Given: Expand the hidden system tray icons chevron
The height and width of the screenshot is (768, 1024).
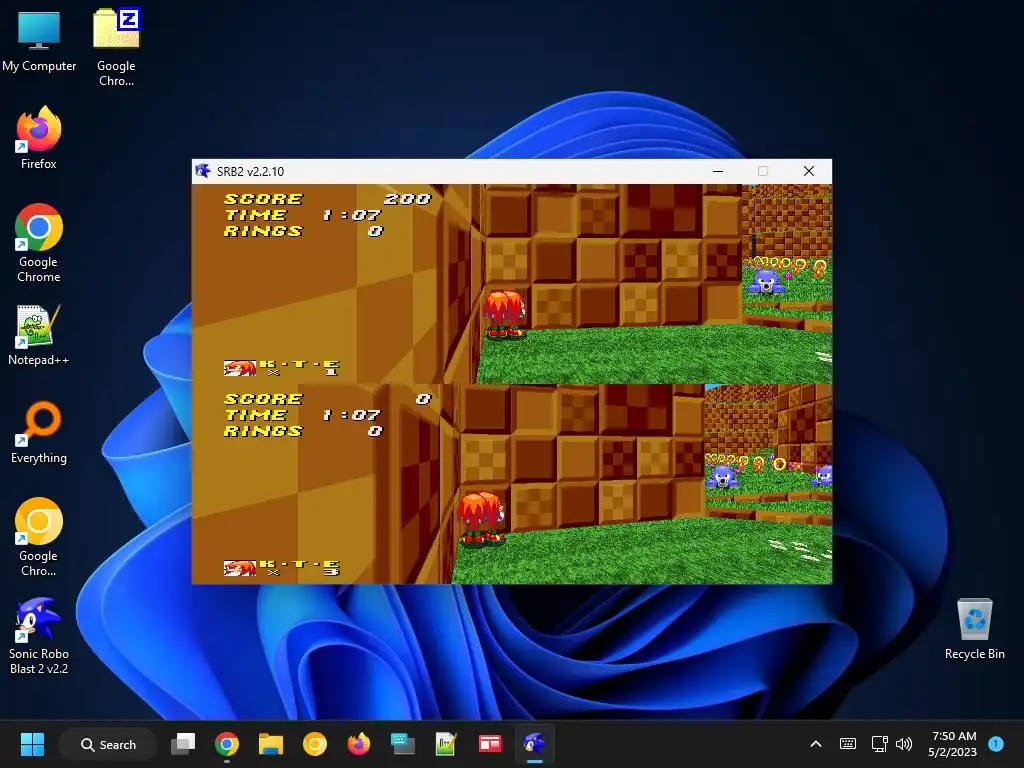Looking at the screenshot, I should tap(816, 744).
